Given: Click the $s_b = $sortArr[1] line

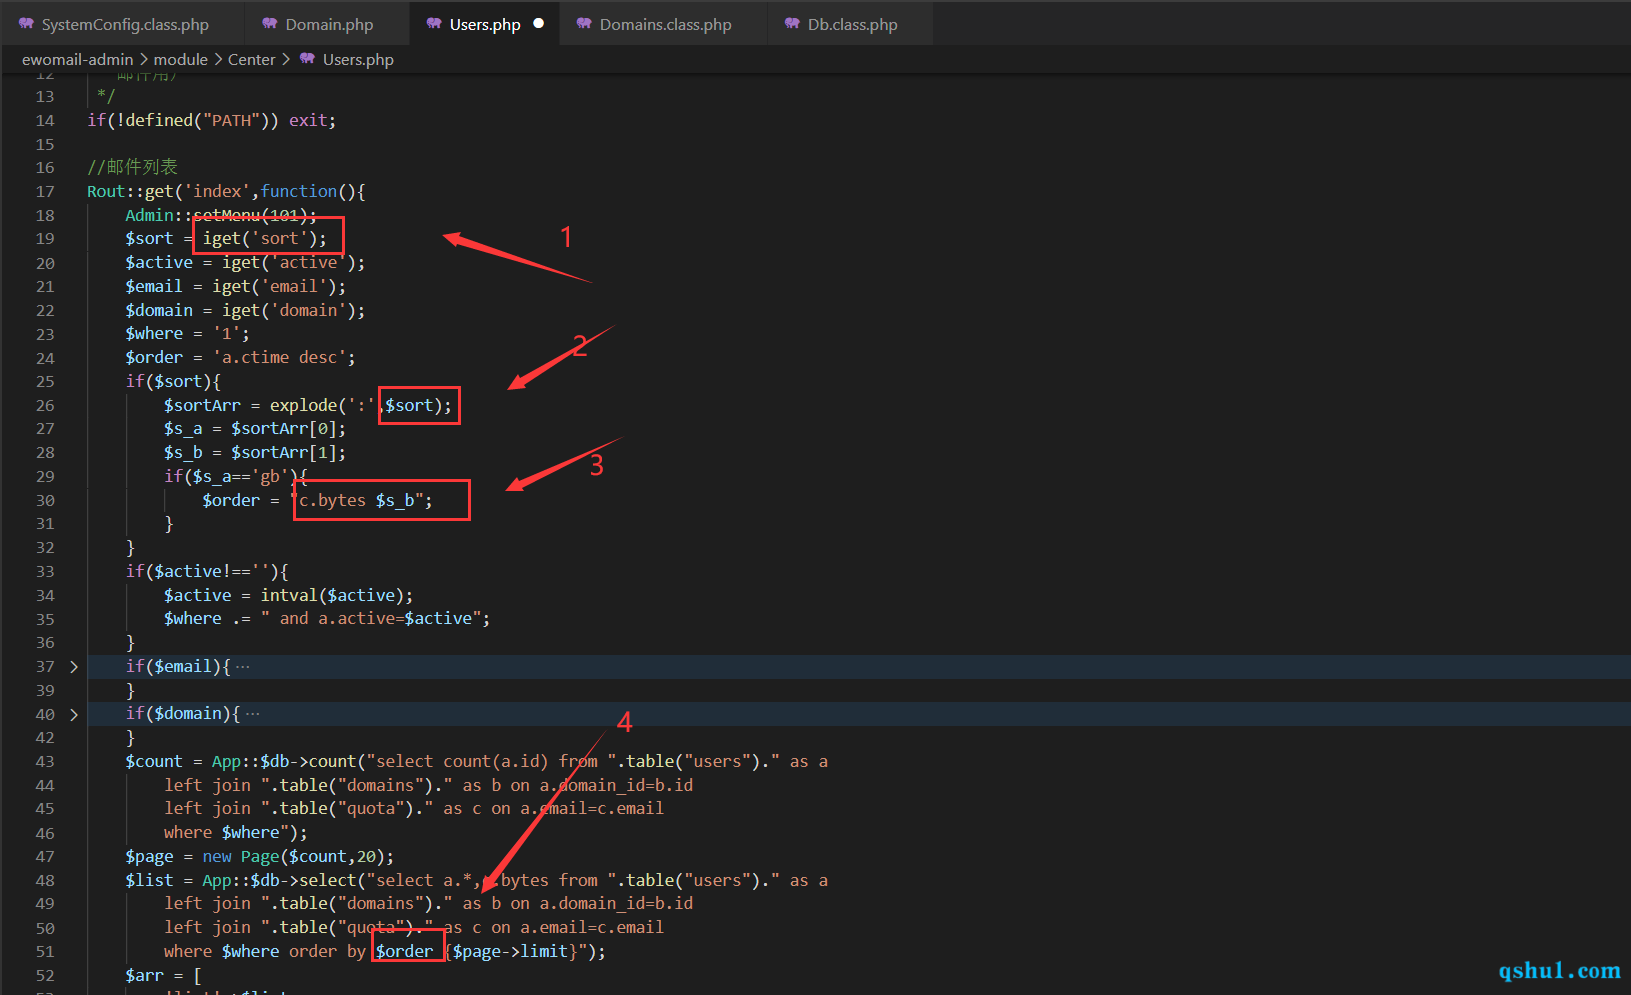Looking at the screenshot, I should [x=255, y=453].
